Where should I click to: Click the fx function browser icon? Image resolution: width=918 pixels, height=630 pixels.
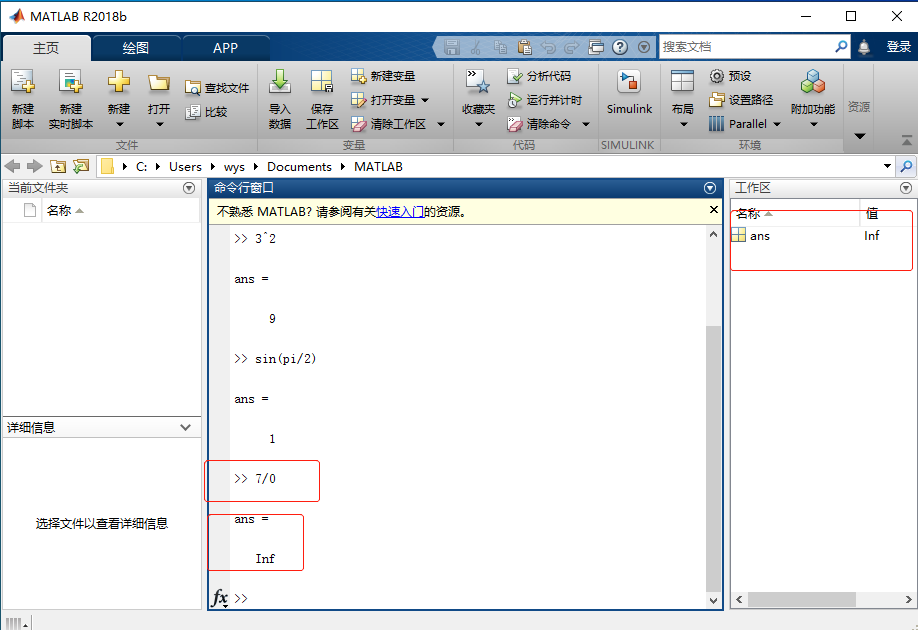(220, 598)
